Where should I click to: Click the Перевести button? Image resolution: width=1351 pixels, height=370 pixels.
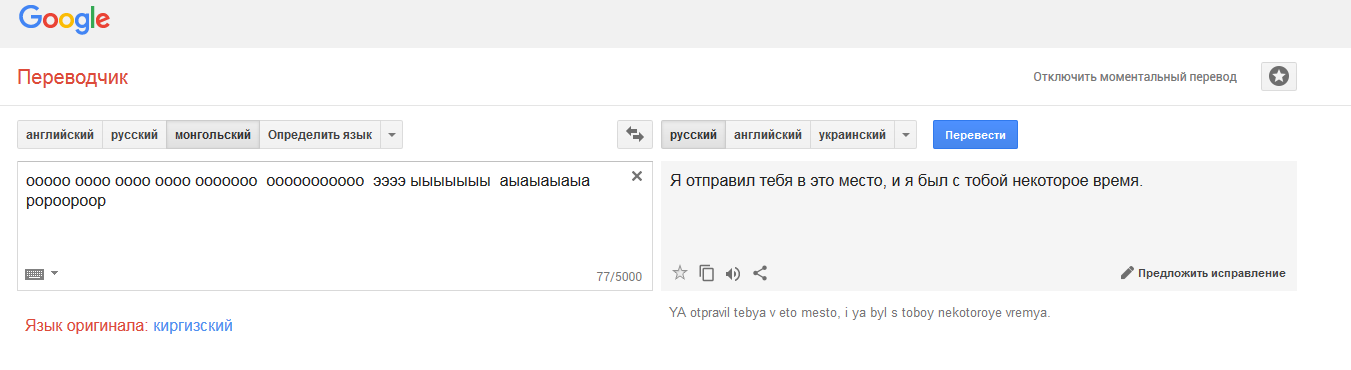tap(975, 134)
